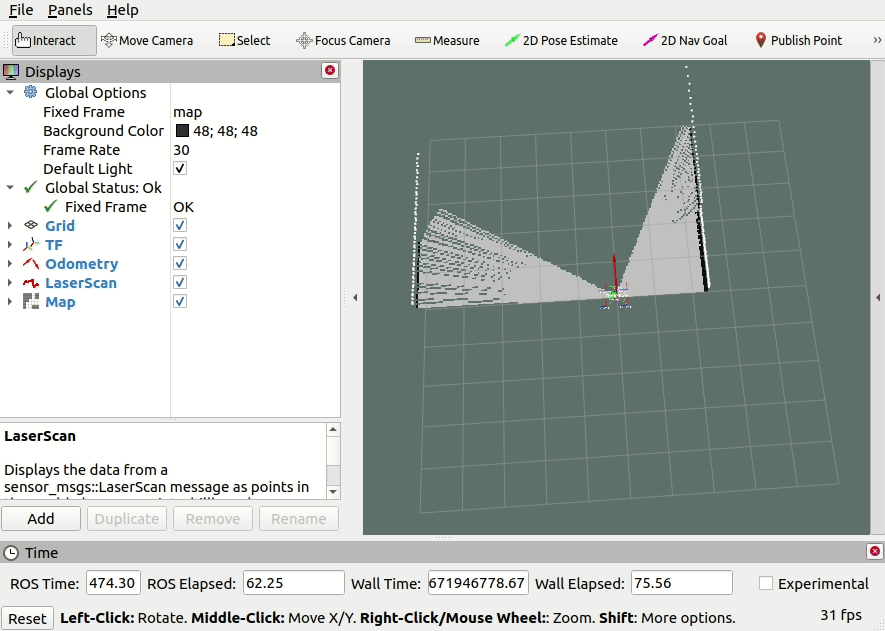Image resolution: width=885 pixels, height=631 pixels.
Task: Expand the Grid display properties
Action: coord(10,225)
